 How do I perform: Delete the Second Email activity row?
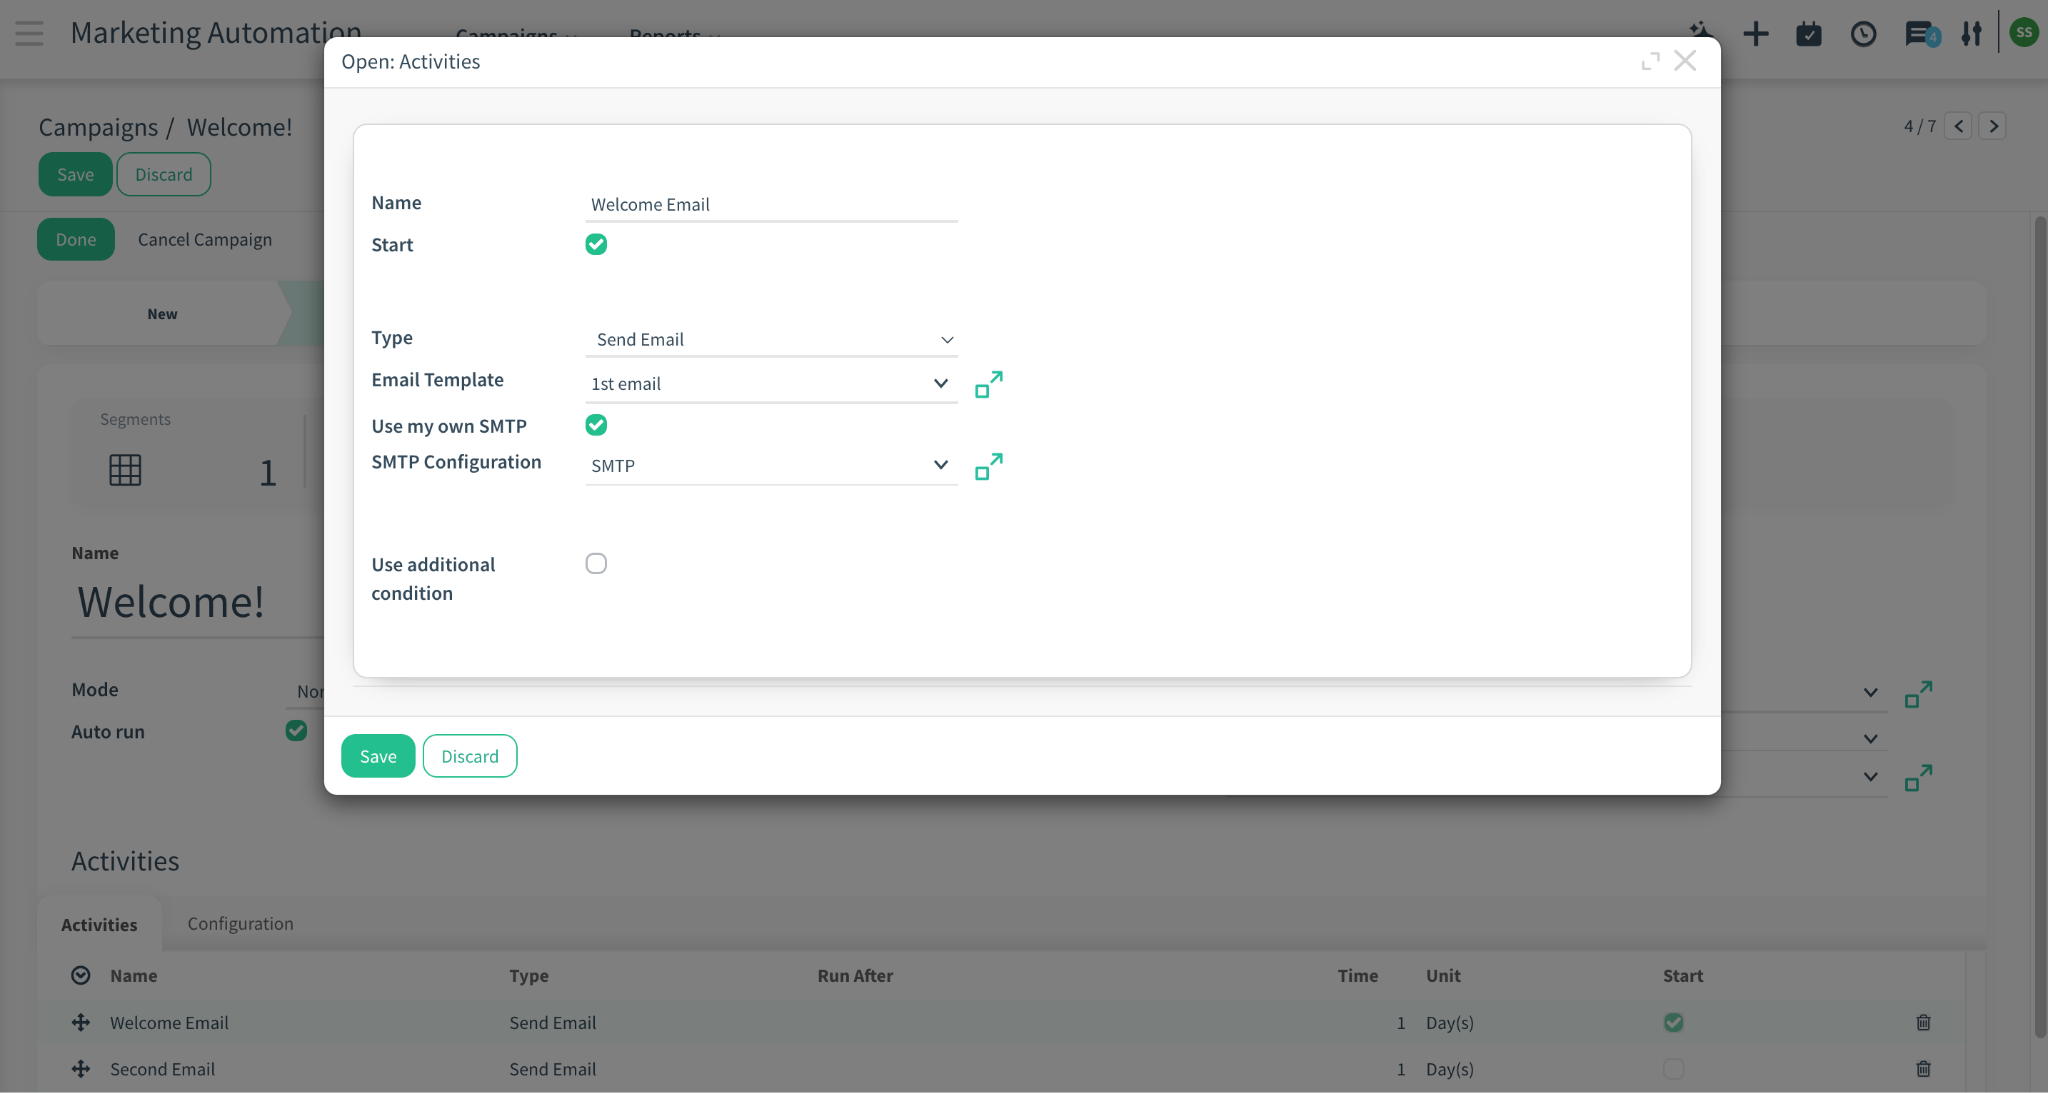(1923, 1069)
